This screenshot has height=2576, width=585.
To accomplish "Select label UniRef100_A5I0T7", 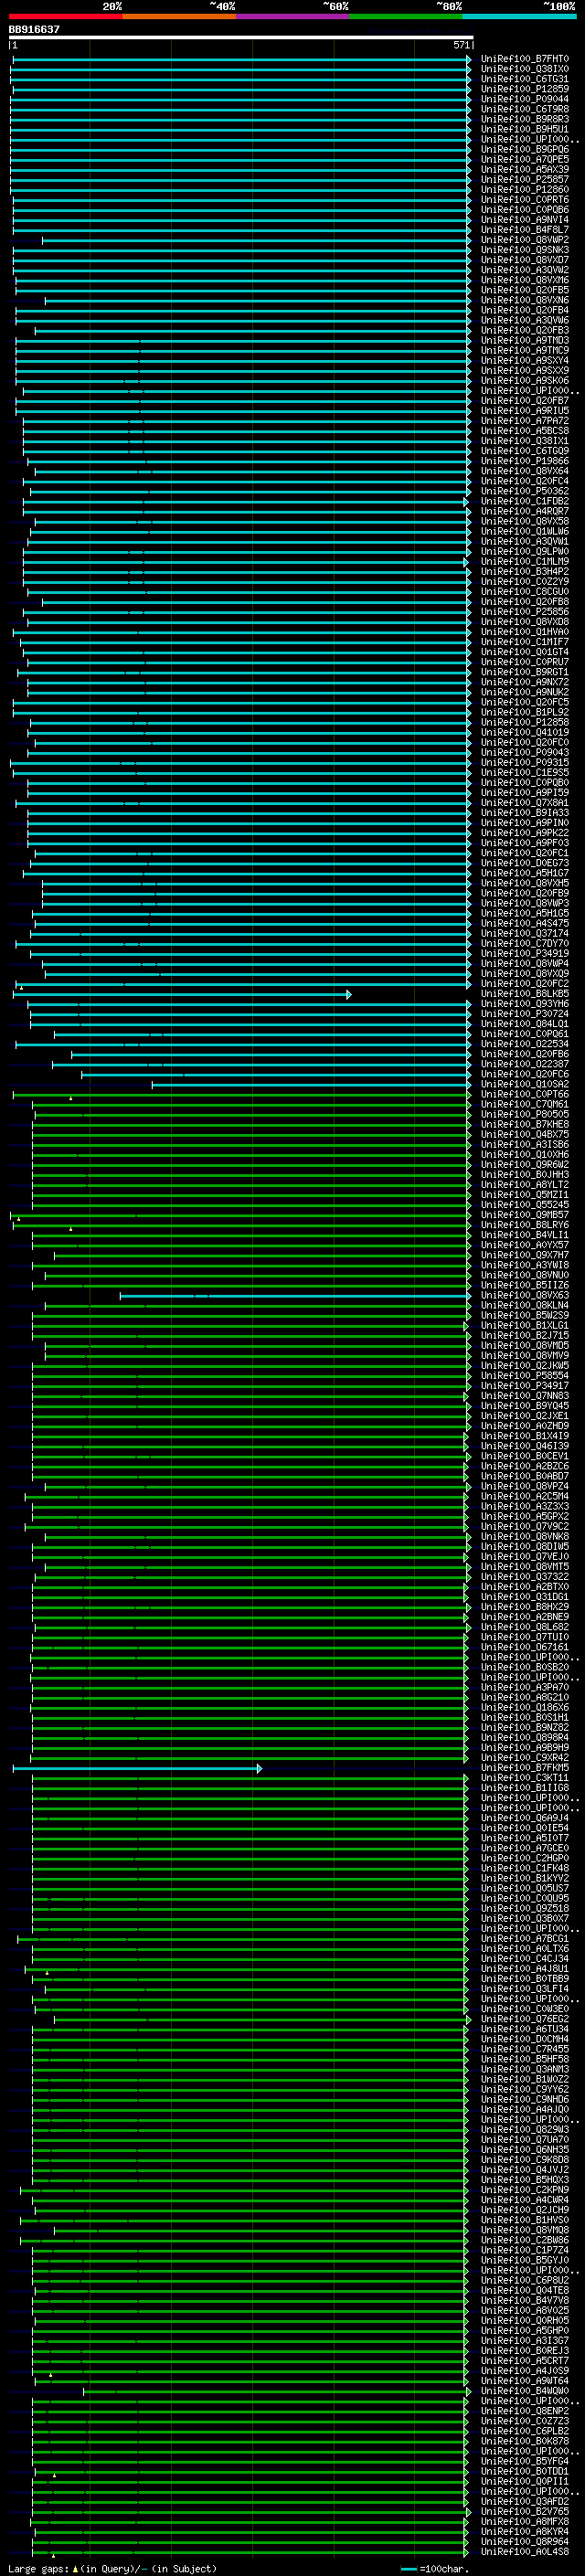I will pos(524,1838).
